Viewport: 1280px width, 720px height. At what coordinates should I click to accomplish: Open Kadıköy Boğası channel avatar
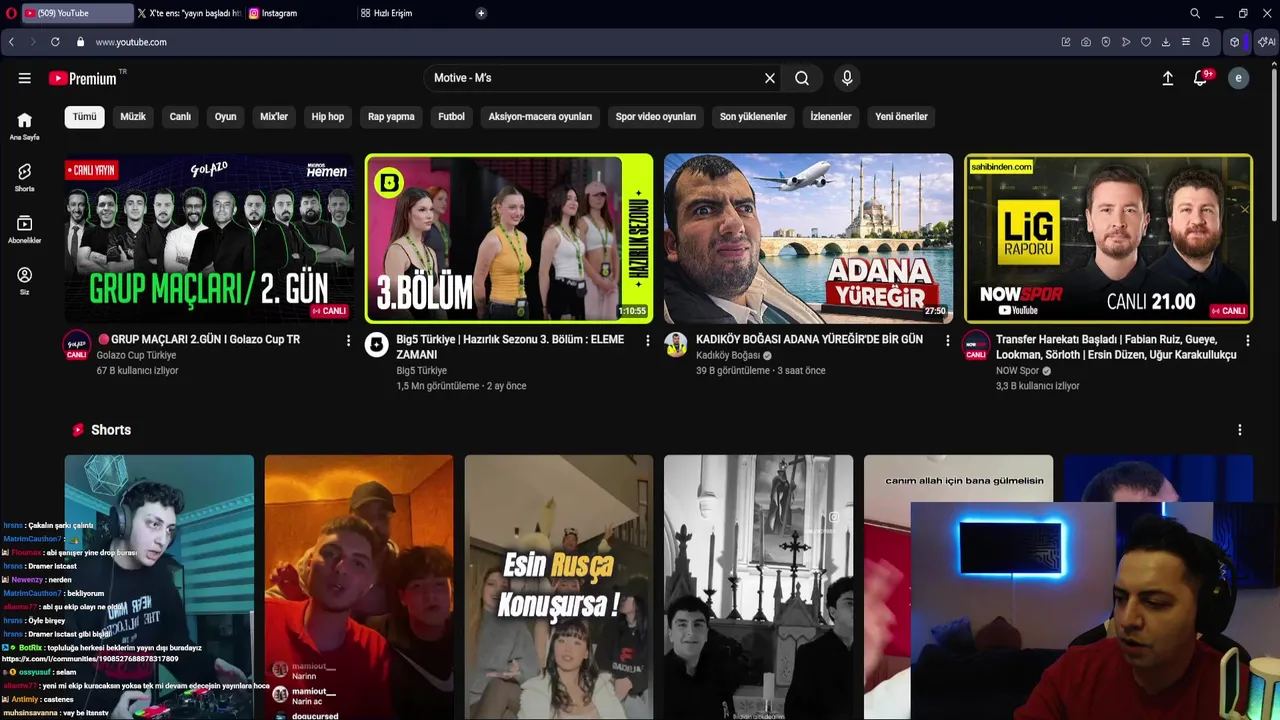click(x=676, y=344)
